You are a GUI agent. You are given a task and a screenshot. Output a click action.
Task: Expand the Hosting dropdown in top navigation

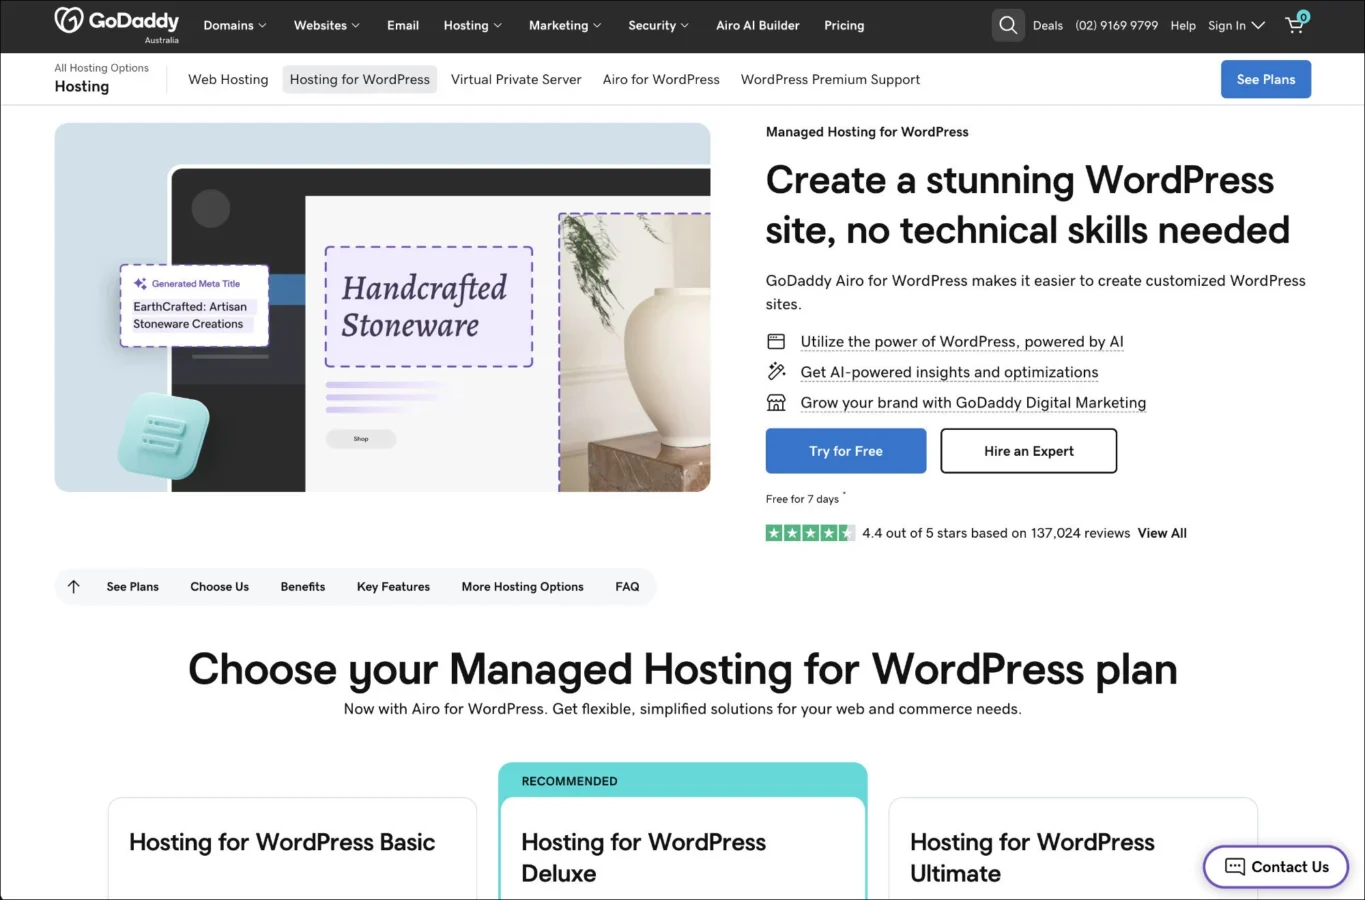click(473, 25)
